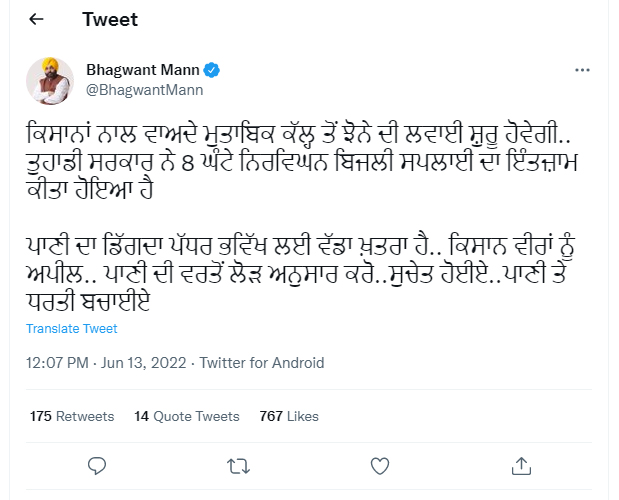Reply to the tweet via speech-bubble icon

97,465
